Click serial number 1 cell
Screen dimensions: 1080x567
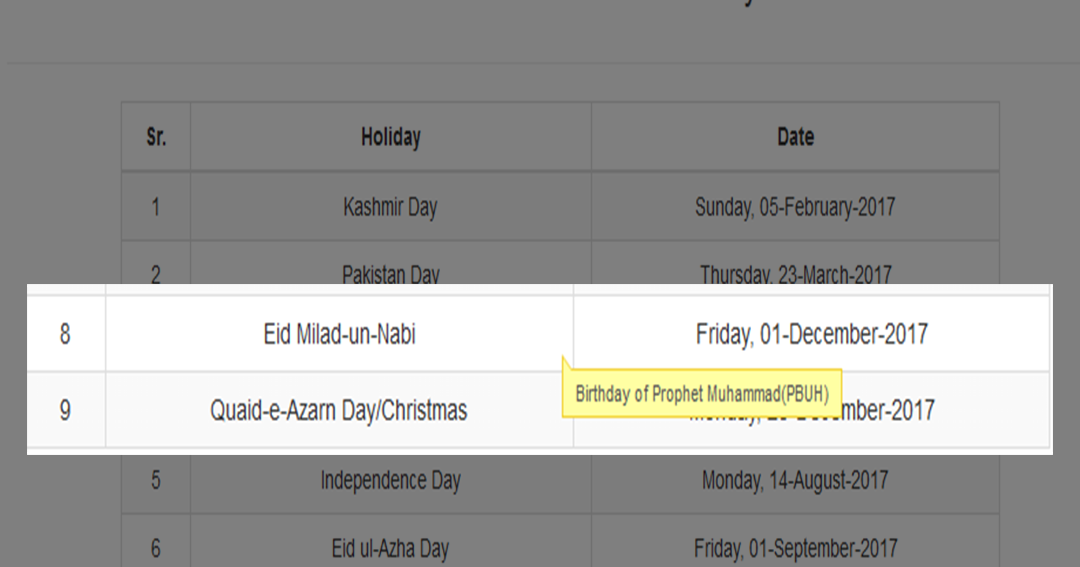point(156,207)
